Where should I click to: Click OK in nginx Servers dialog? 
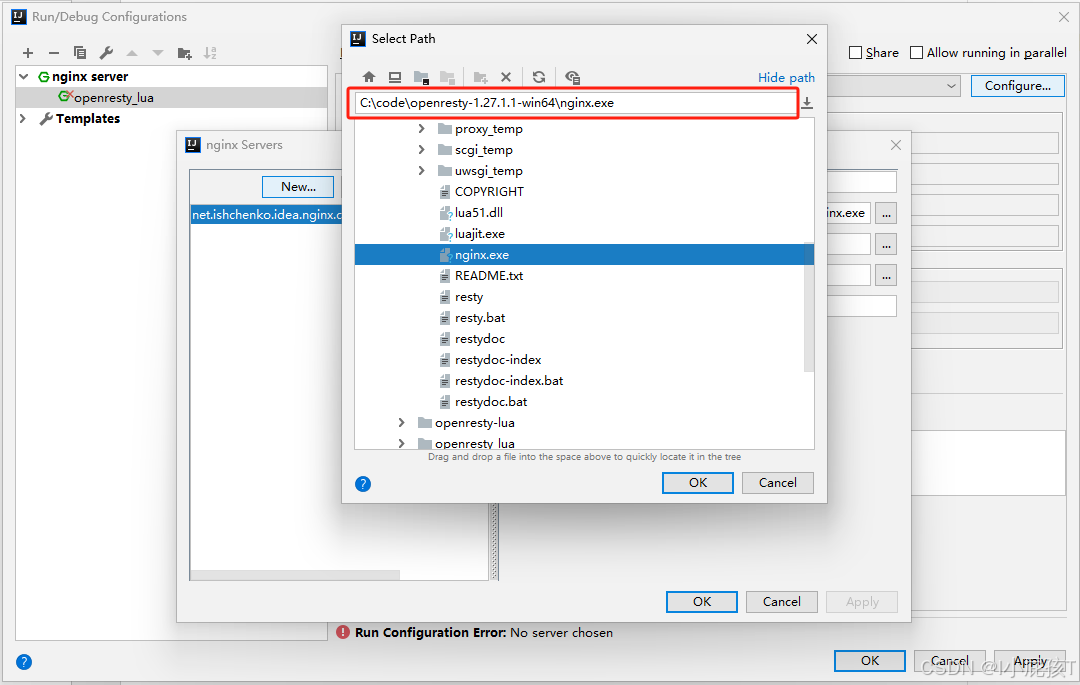click(x=702, y=602)
